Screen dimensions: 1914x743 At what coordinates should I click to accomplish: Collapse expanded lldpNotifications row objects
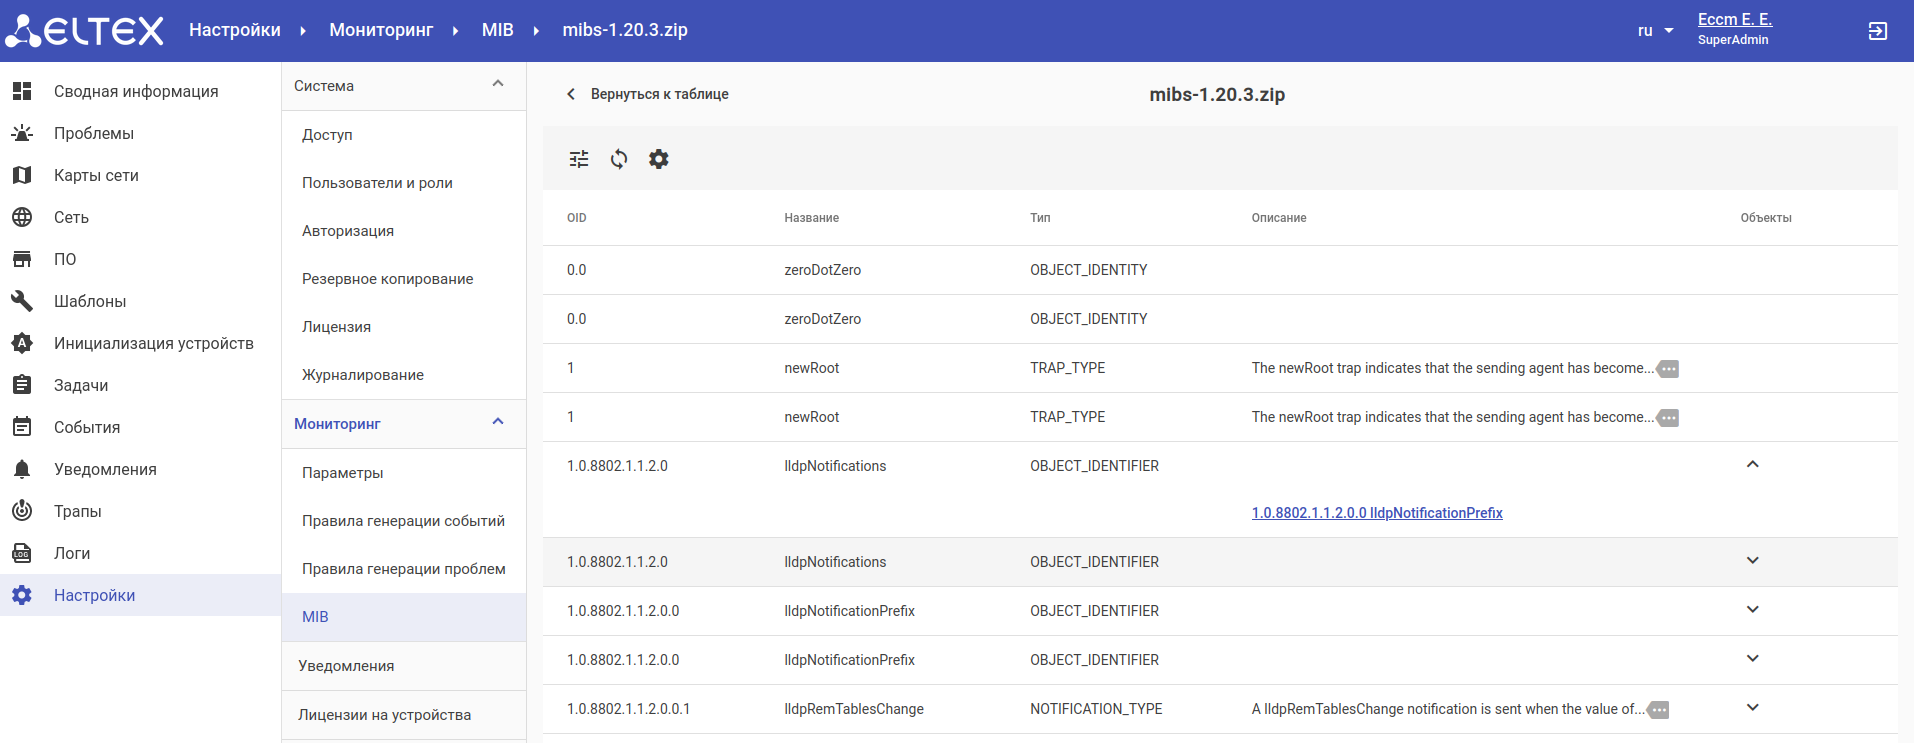(x=1752, y=465)
